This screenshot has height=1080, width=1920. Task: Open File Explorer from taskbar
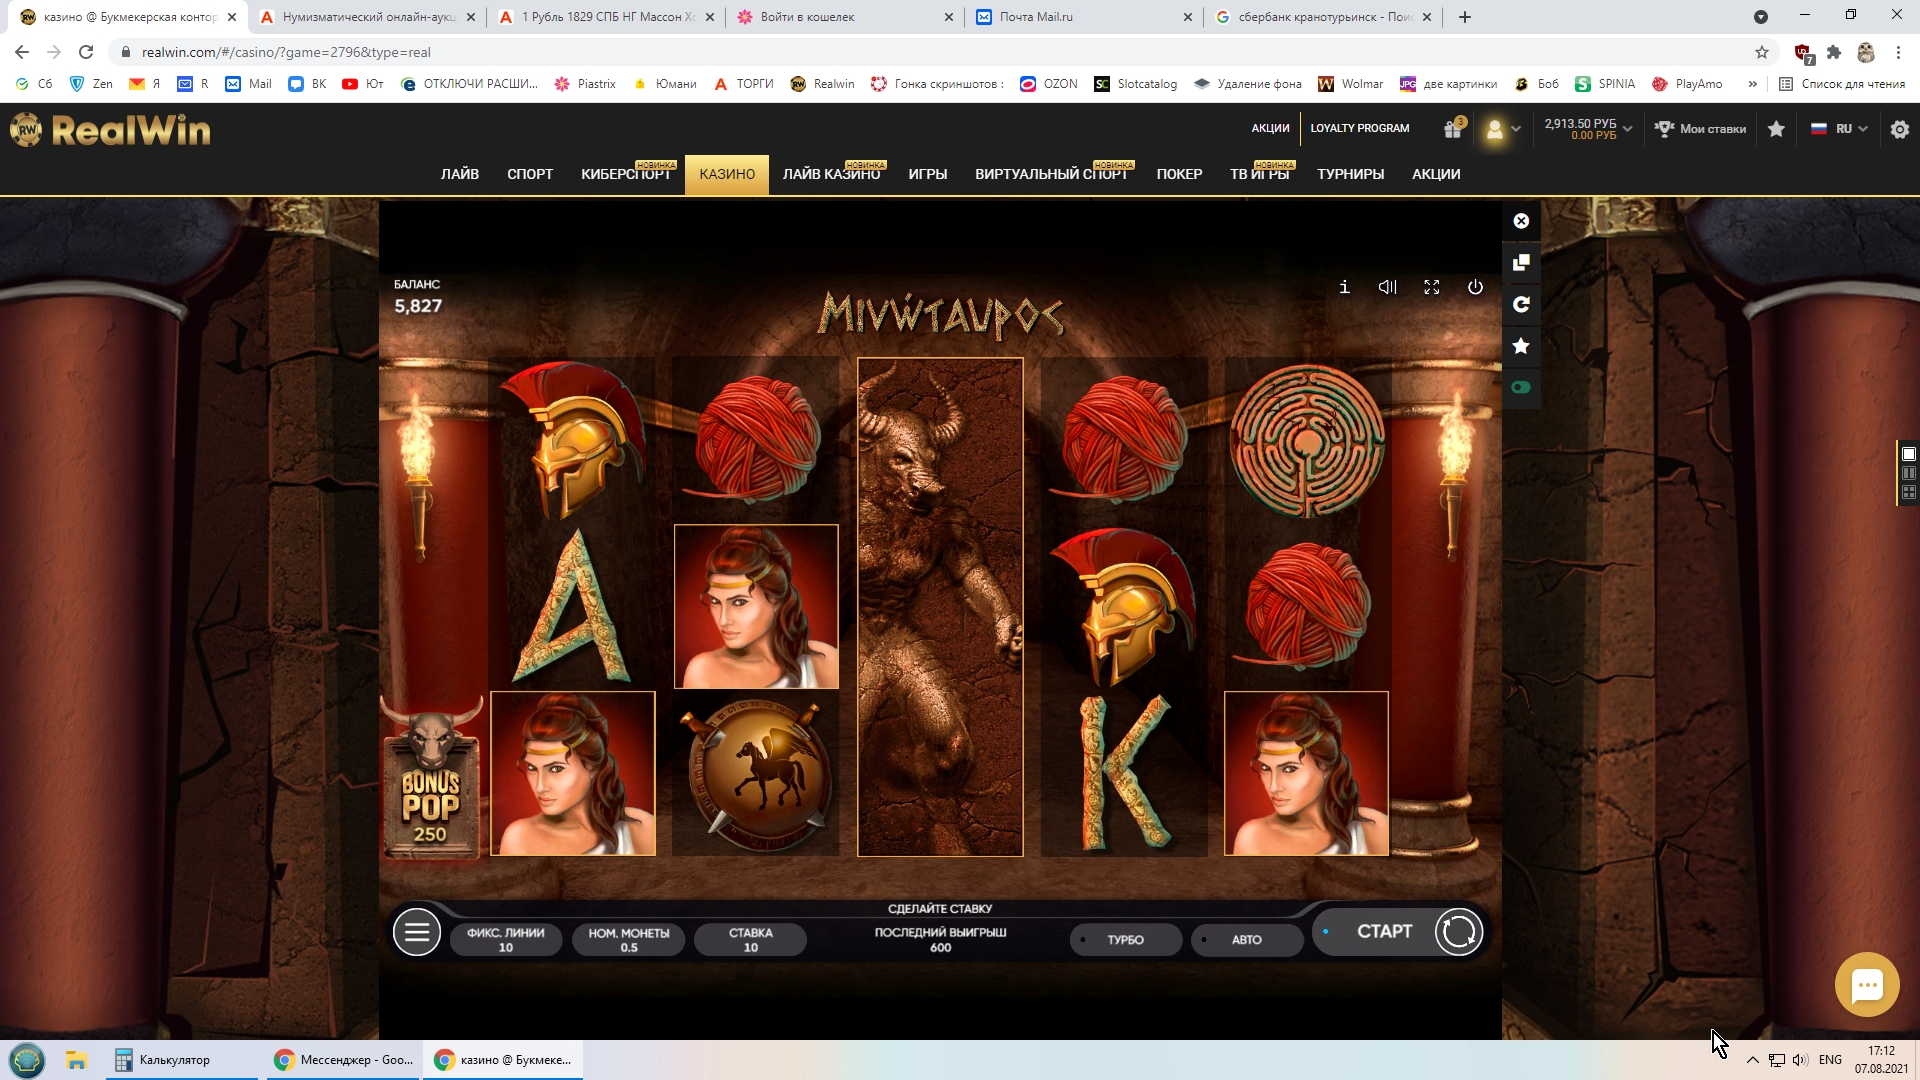76,1060
